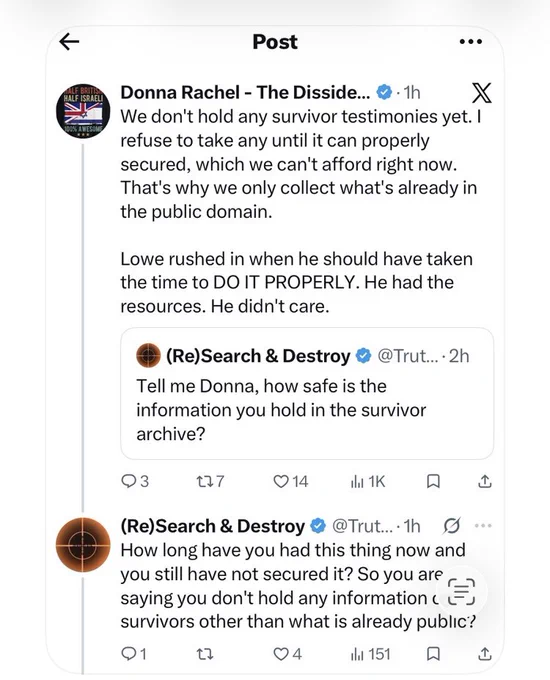This screenshot has width=550, height=680.
Task: Open (Re)Search & Destroy crosshair avatar in reply
Action: click(x=83, y=545)
